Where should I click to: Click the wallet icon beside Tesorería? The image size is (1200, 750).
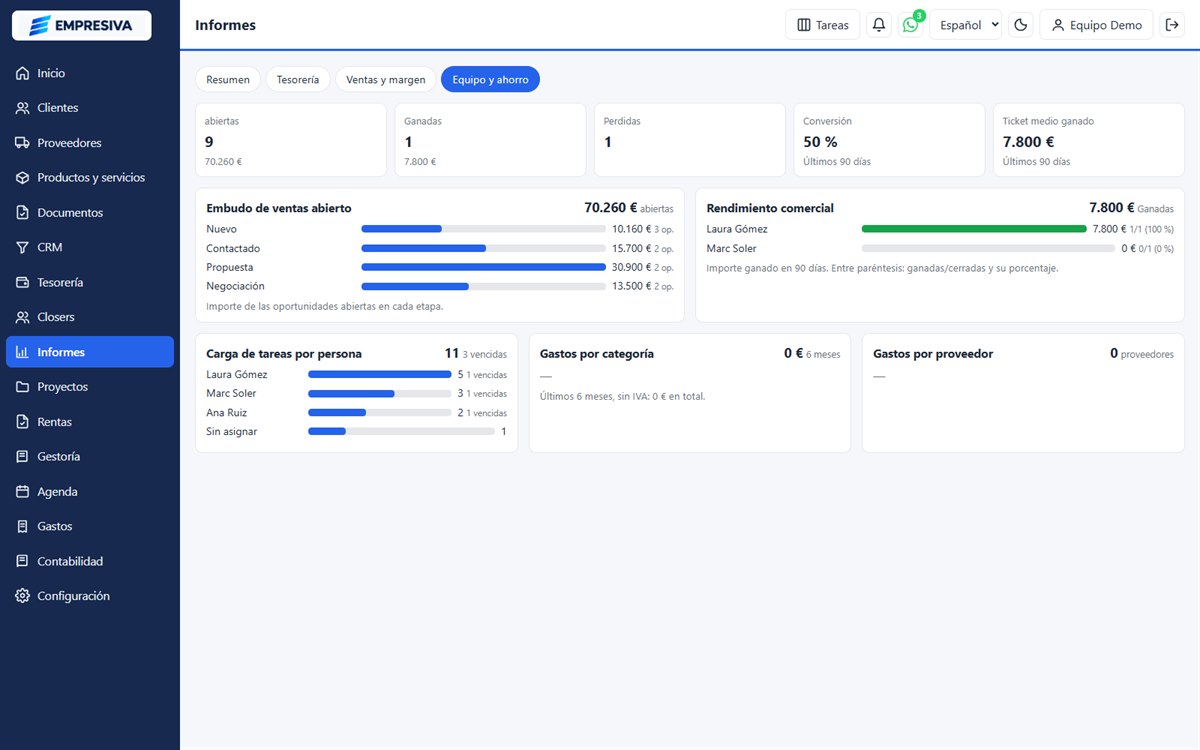point(23,282)
